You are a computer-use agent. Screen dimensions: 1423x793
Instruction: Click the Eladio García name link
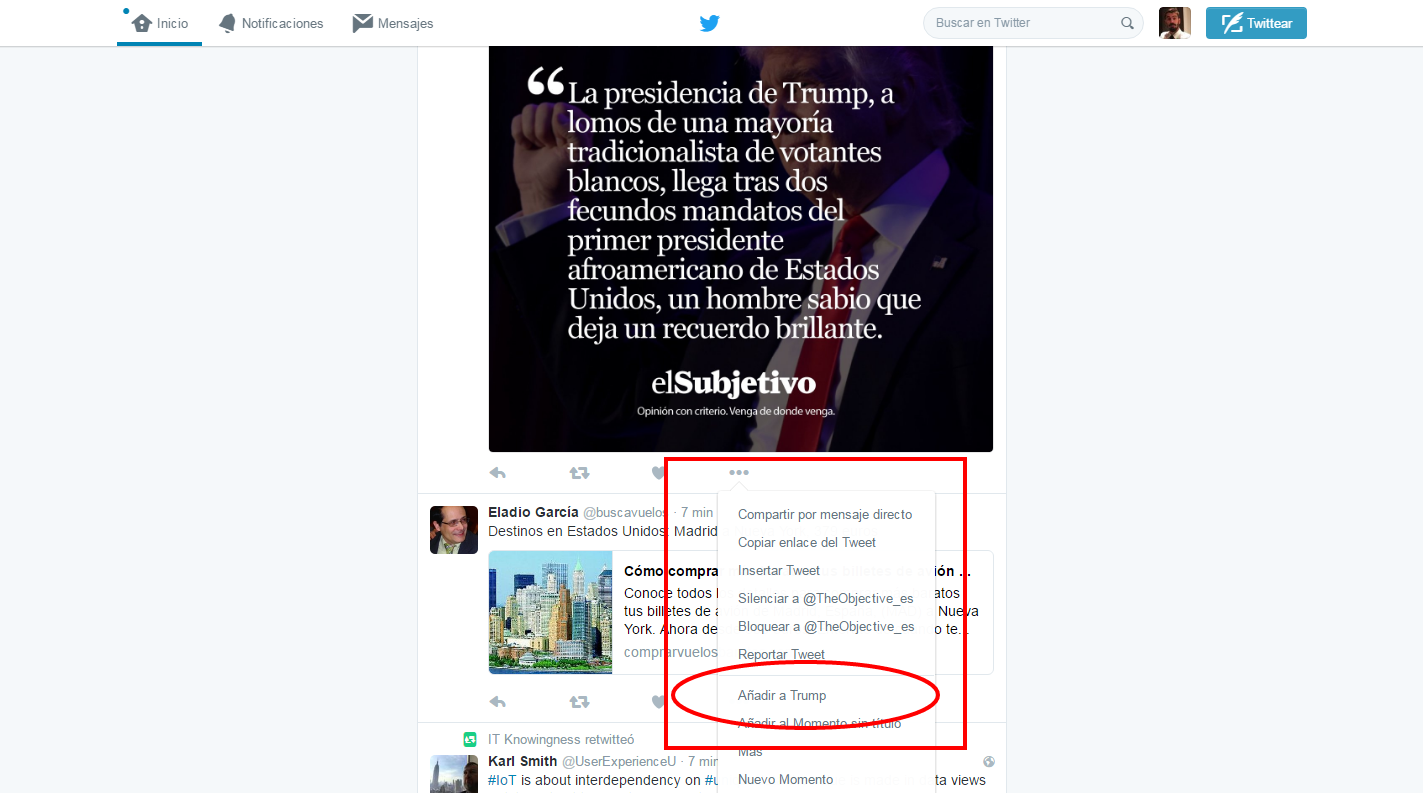(533, 513)
